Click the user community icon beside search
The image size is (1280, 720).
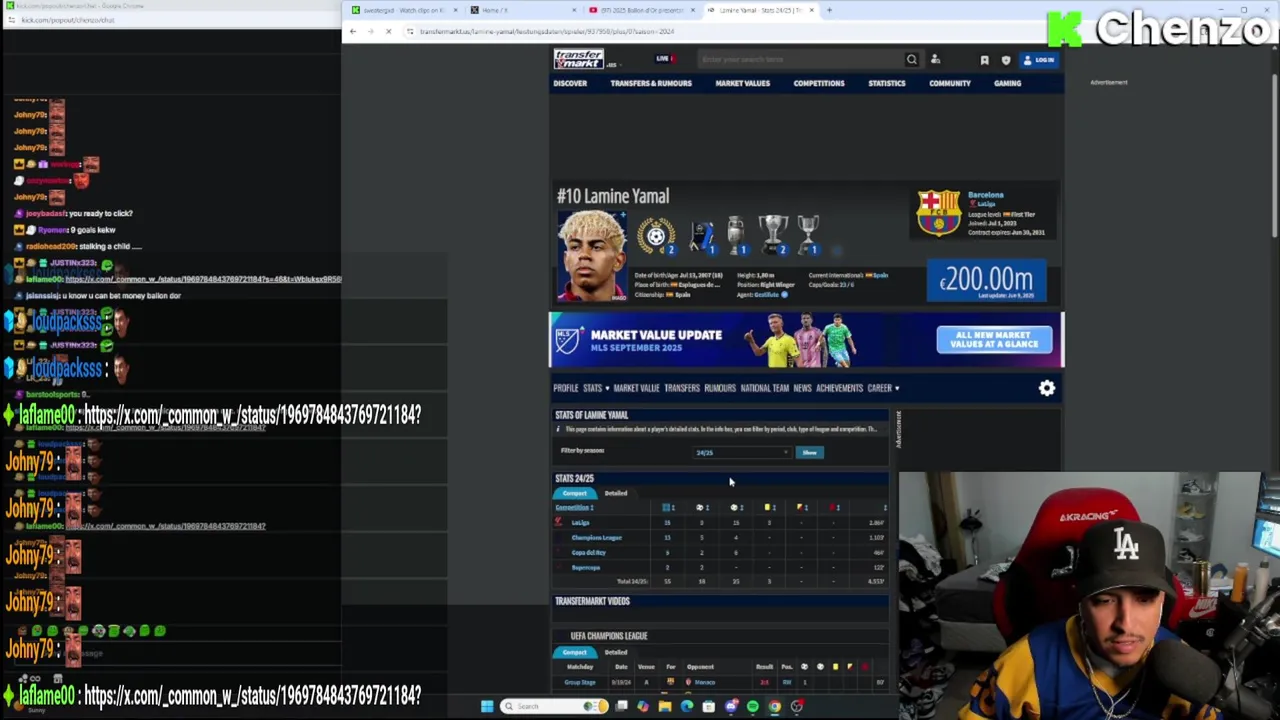(935, 60)
